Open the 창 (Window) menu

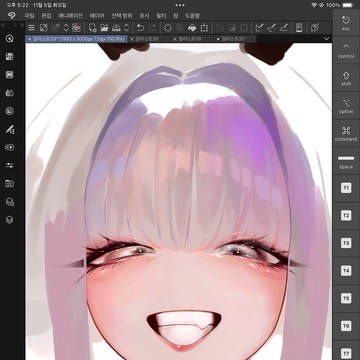(176, 16)
